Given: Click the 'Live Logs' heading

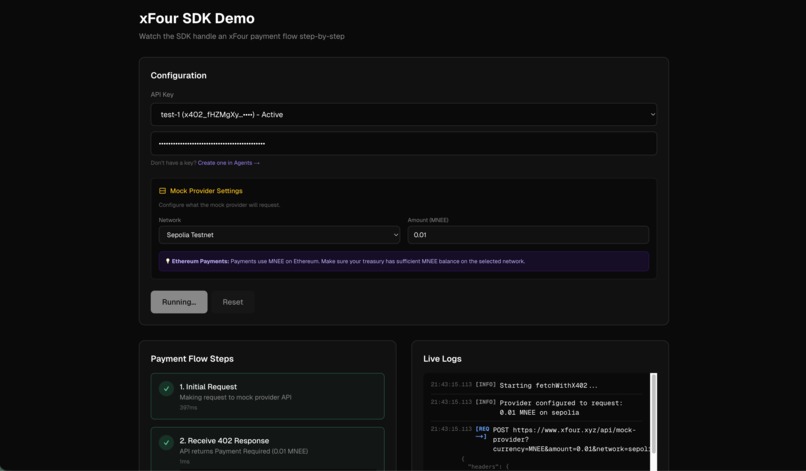Looking at the screenshot, I should (x=442, y=358).
